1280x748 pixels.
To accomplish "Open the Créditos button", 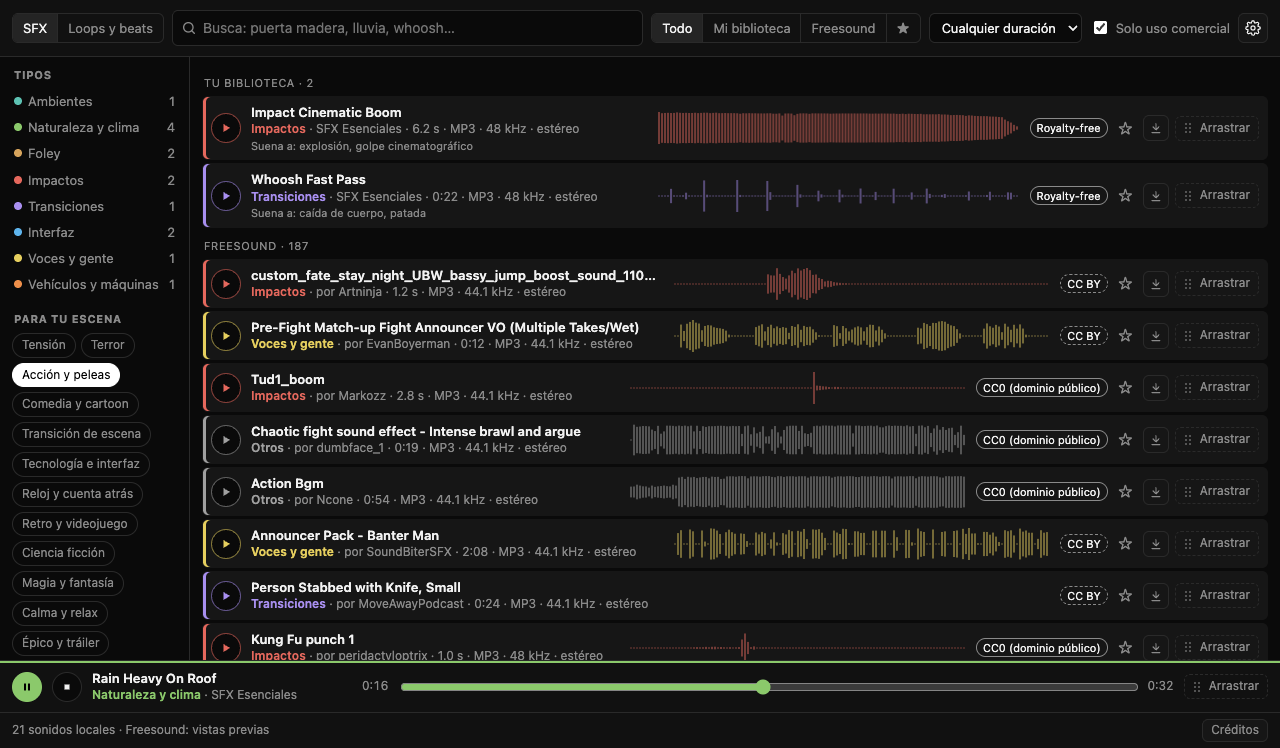I will click(x=1235, y=730).
